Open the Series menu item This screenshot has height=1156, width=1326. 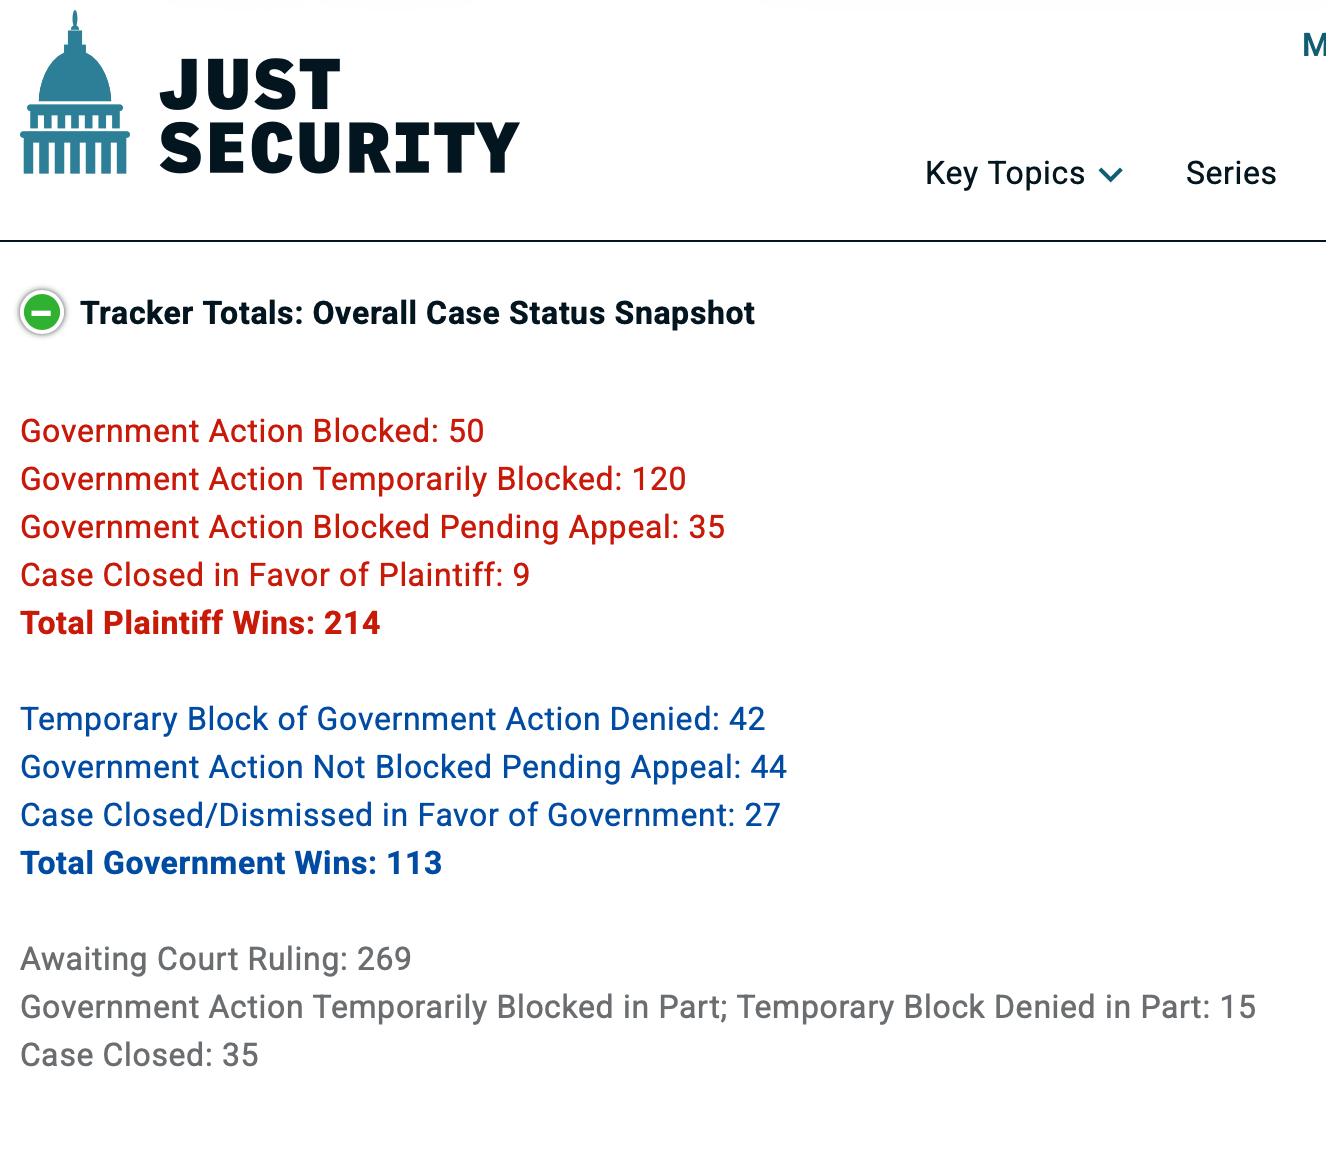[x=1230, y=174]
